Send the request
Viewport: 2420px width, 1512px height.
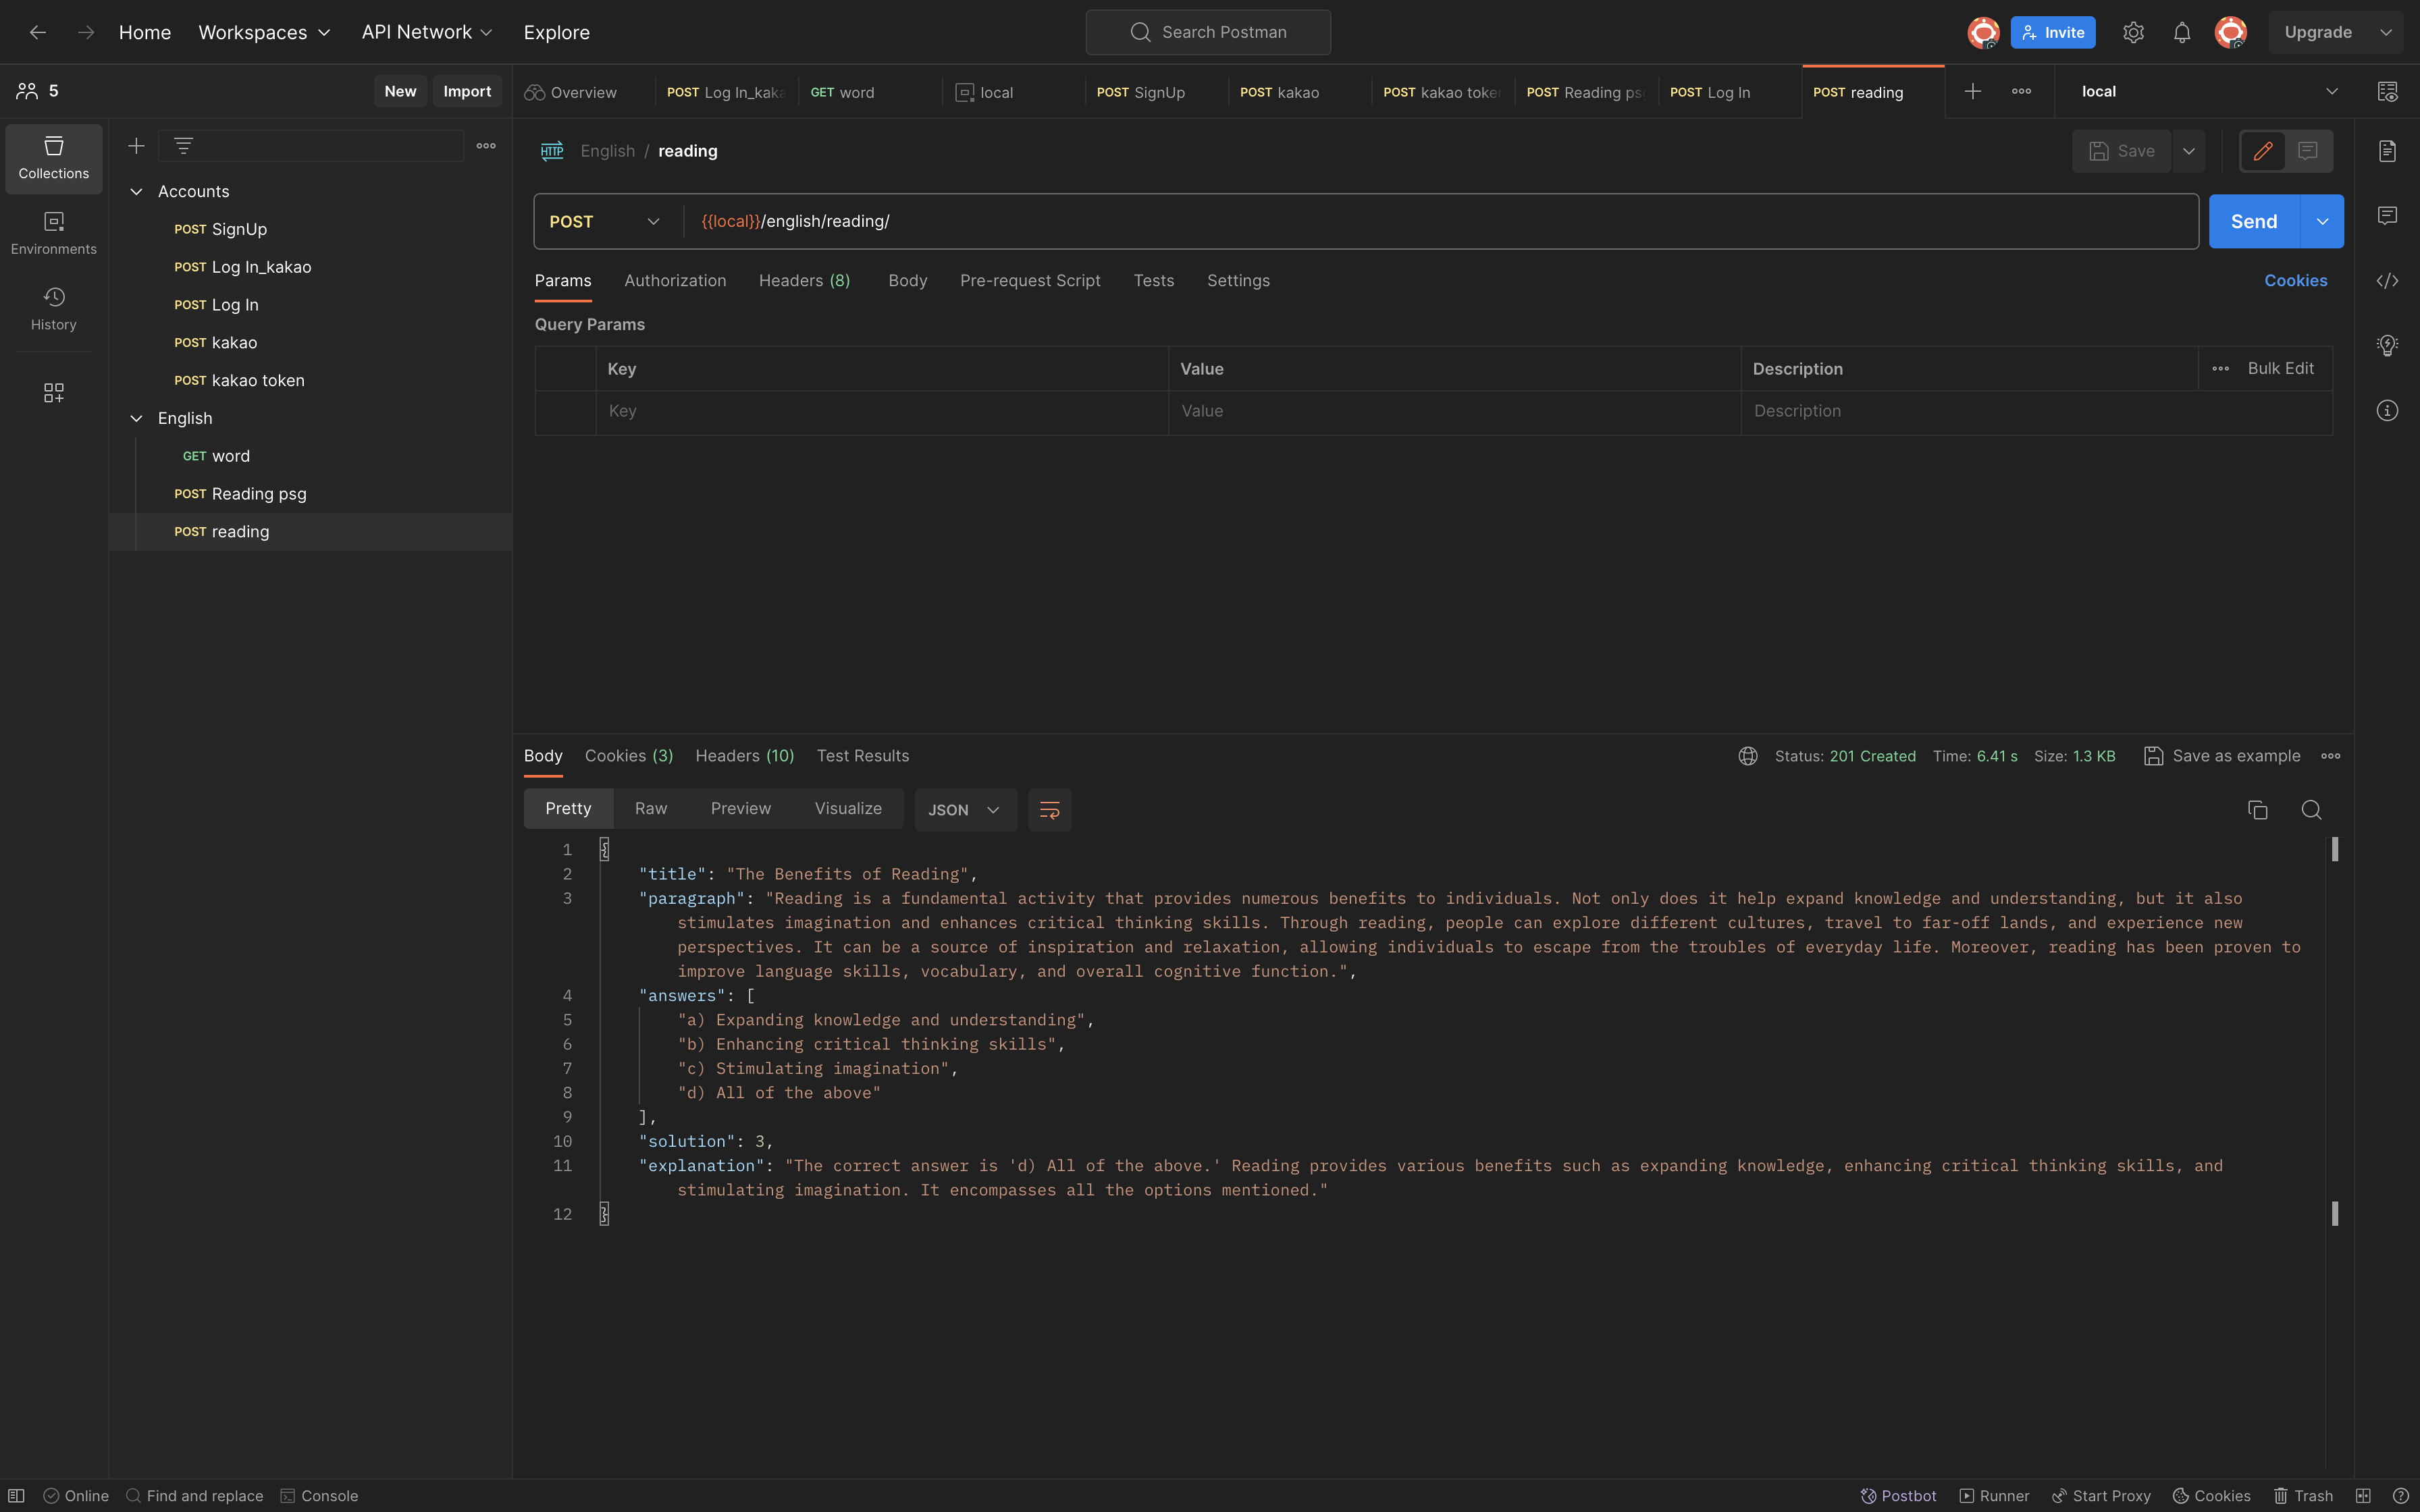[x=2254, y=221]
